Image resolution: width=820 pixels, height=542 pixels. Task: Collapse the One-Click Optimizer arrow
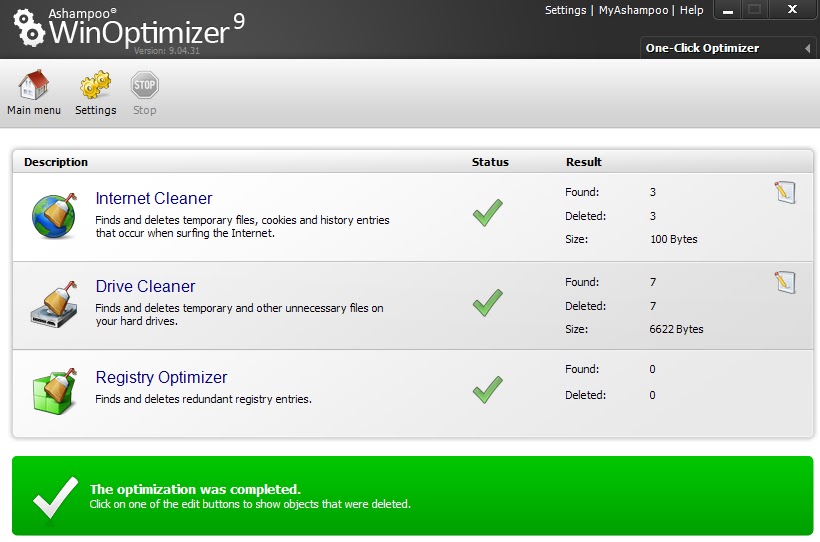(x=807, y=48)
